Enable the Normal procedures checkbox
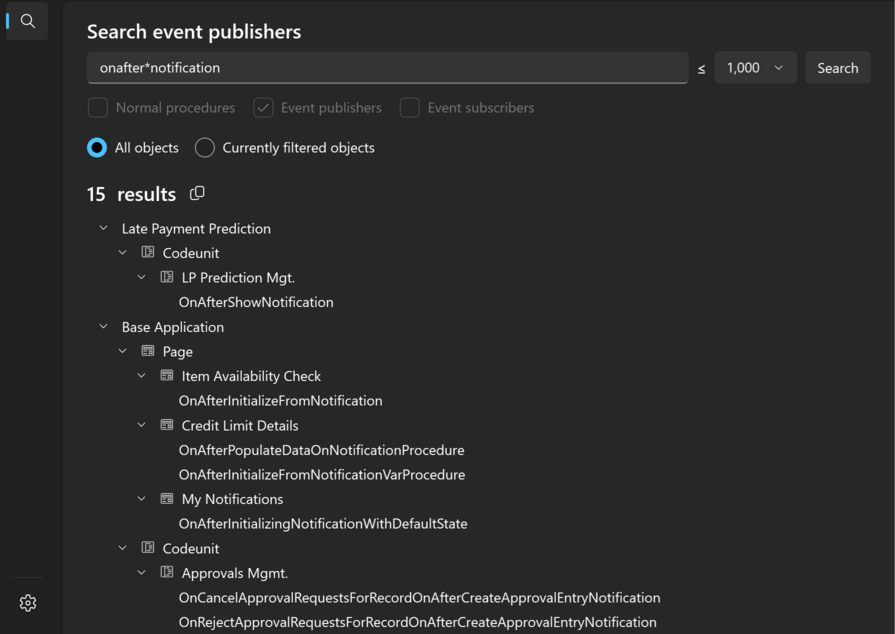Image resolution: width=895 pixels, height=634 pixels. [x=98, y=107]
